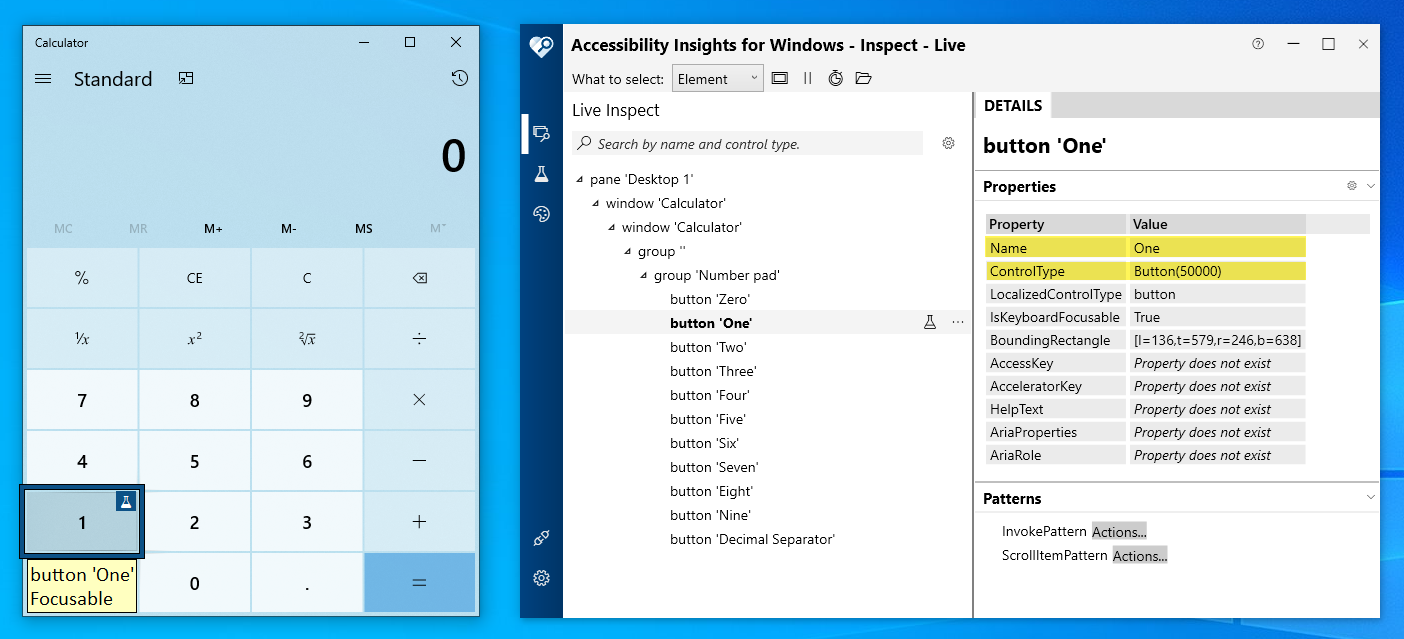
Task: Open Calculator history panel
Action: click(x=459, y=78)
